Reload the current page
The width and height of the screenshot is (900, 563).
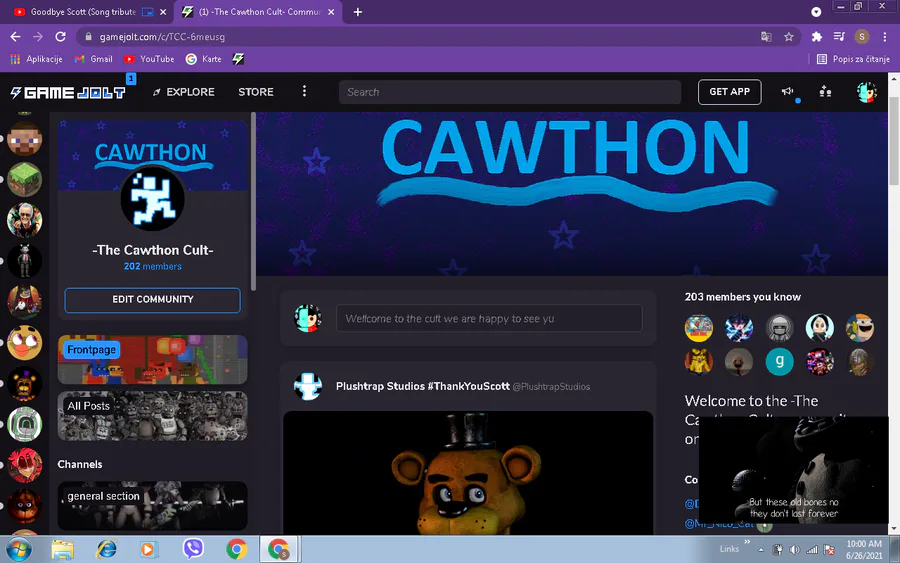click(x=60, y=37)
